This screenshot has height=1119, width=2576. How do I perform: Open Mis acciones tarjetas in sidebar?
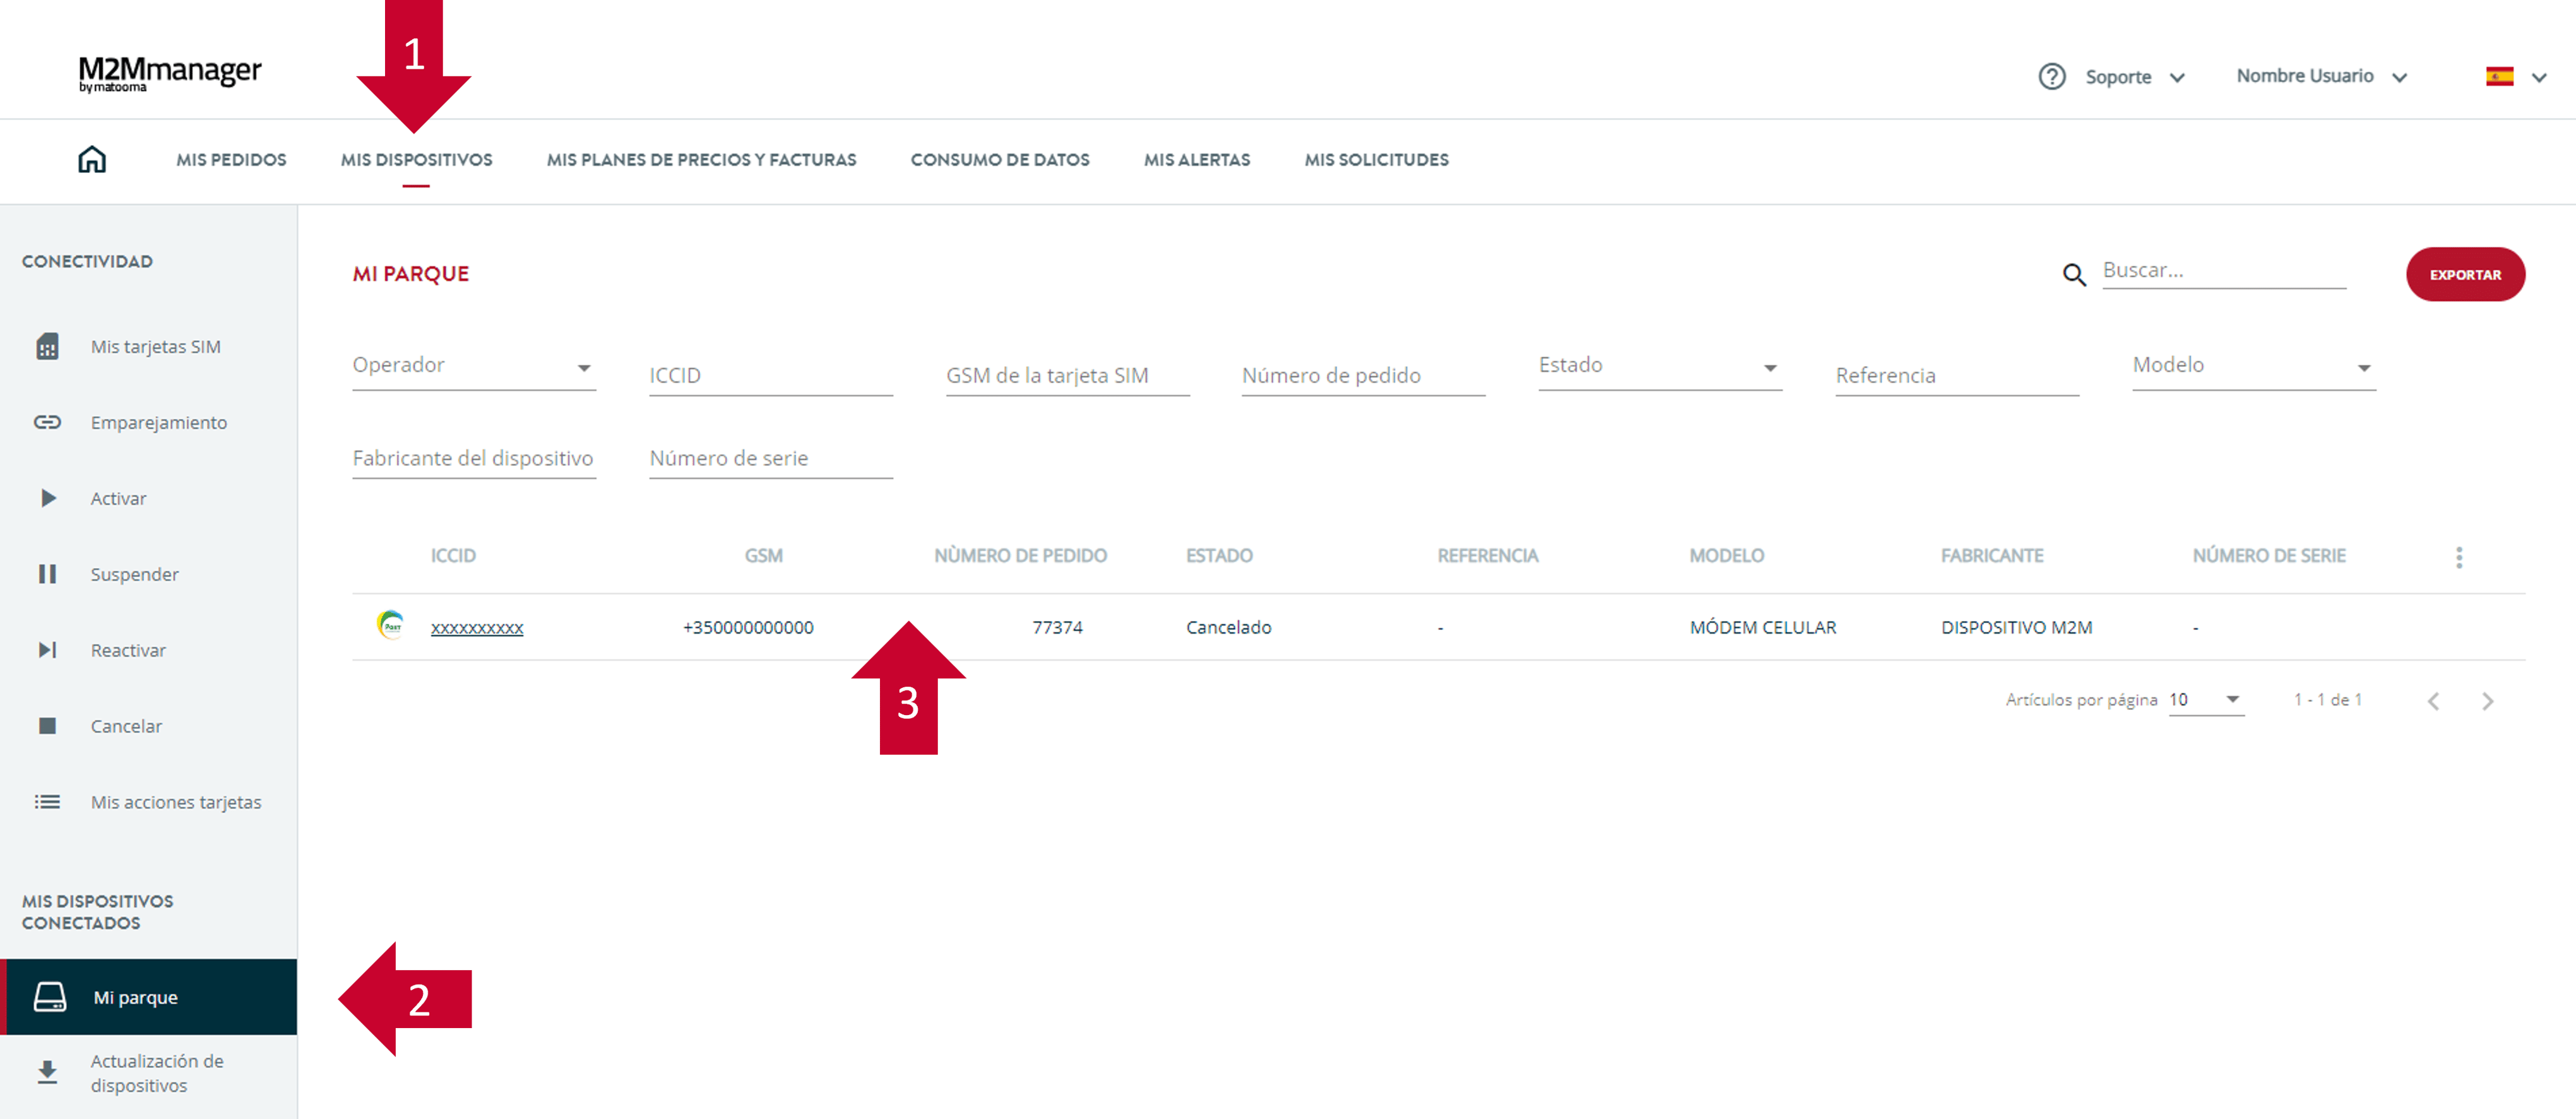(x=149, y=802)
